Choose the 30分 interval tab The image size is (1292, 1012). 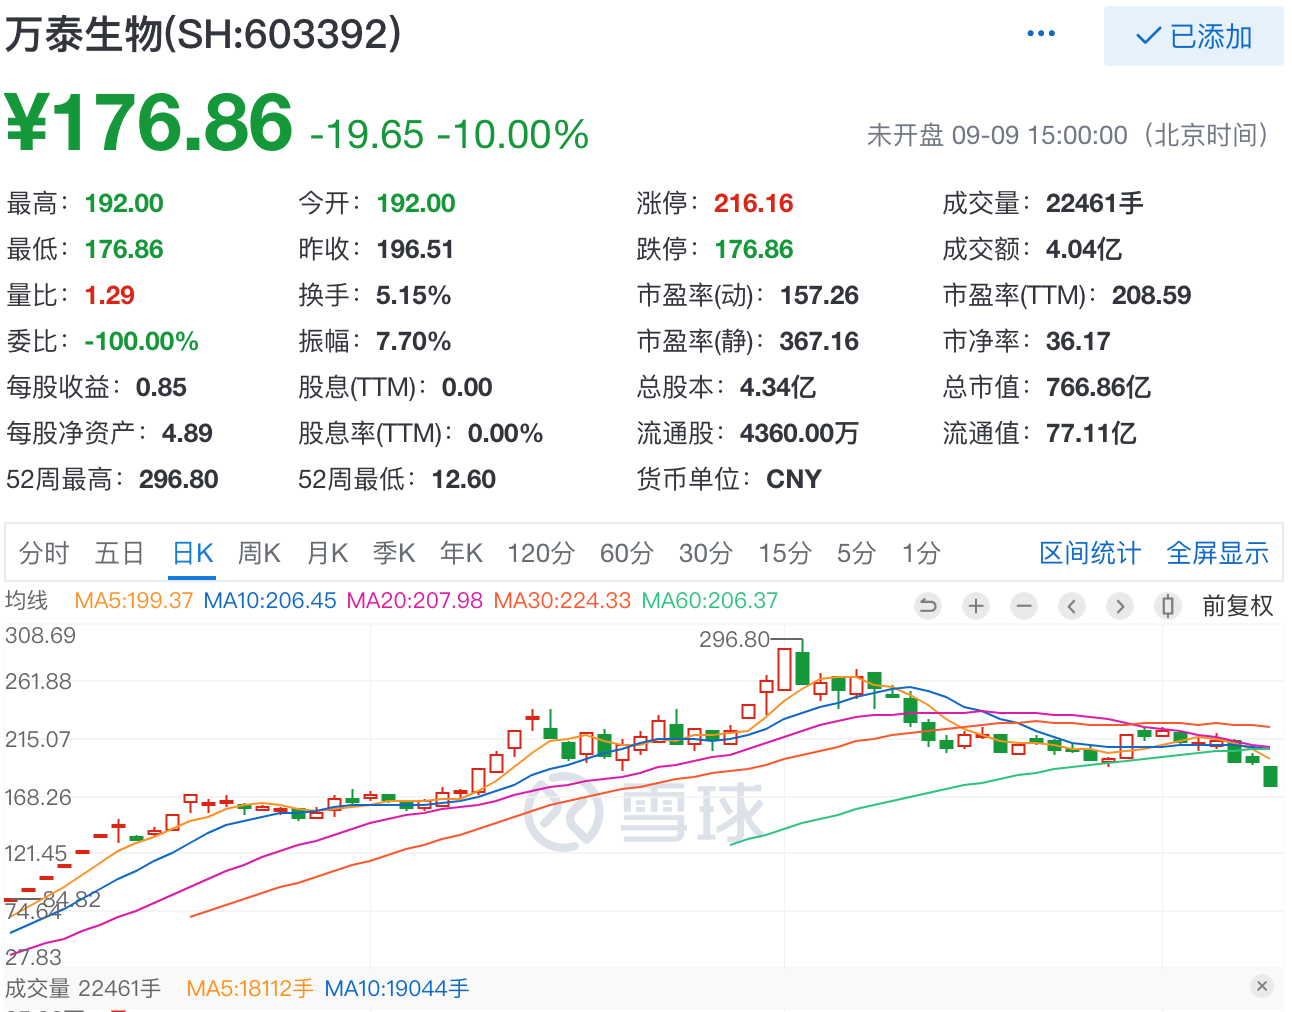[706, 553]
